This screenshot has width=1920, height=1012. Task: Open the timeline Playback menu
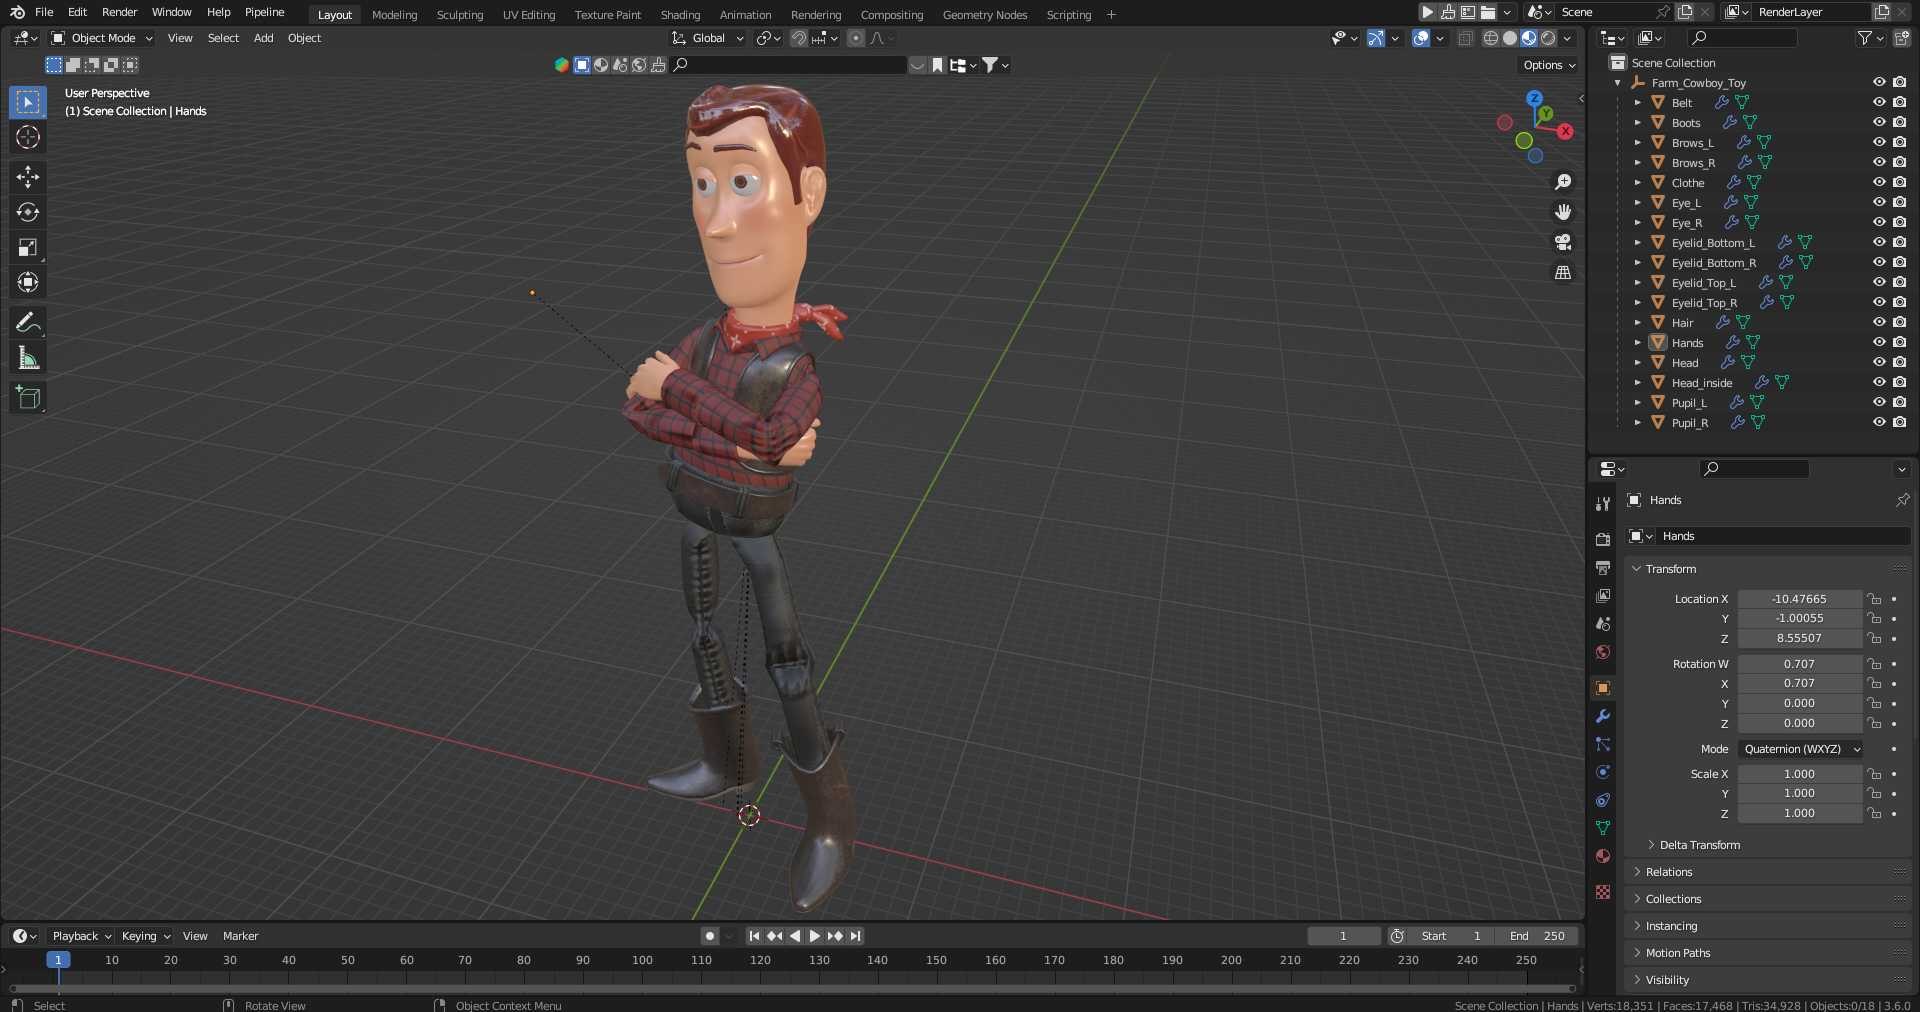81,936
